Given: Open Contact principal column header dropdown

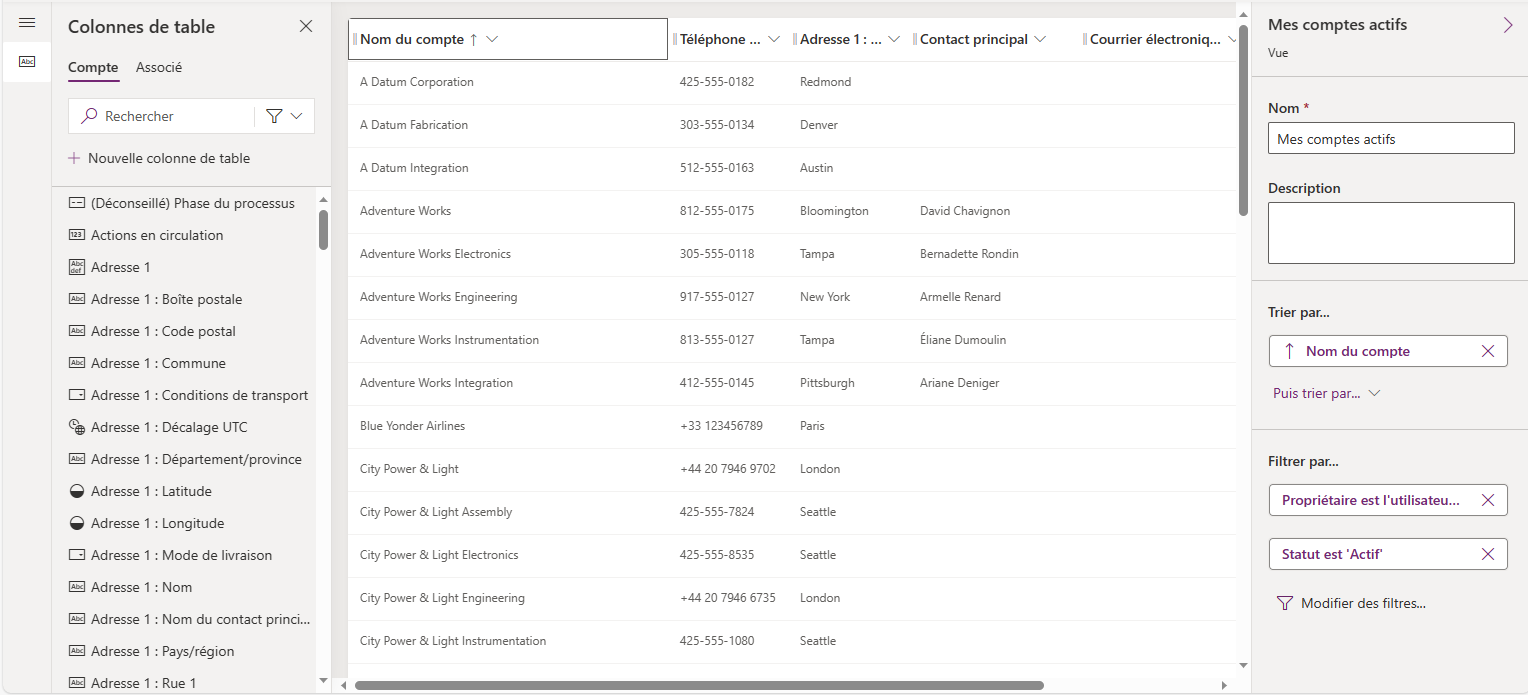Looking at the screenshot, I should pos(1040,39).
